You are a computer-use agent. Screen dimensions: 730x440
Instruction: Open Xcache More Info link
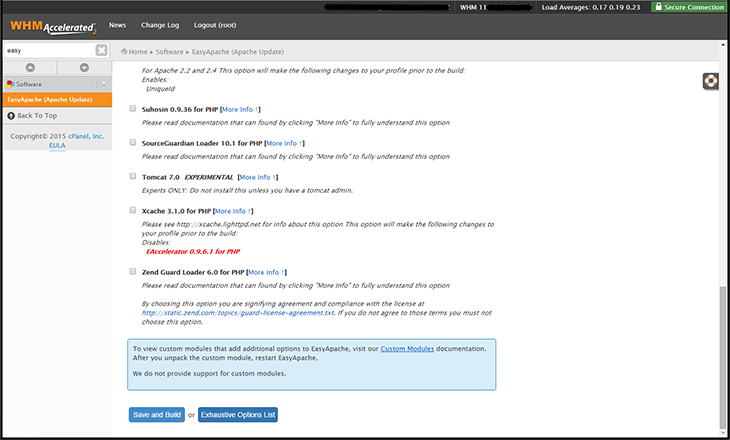click(x=233, y=211)
